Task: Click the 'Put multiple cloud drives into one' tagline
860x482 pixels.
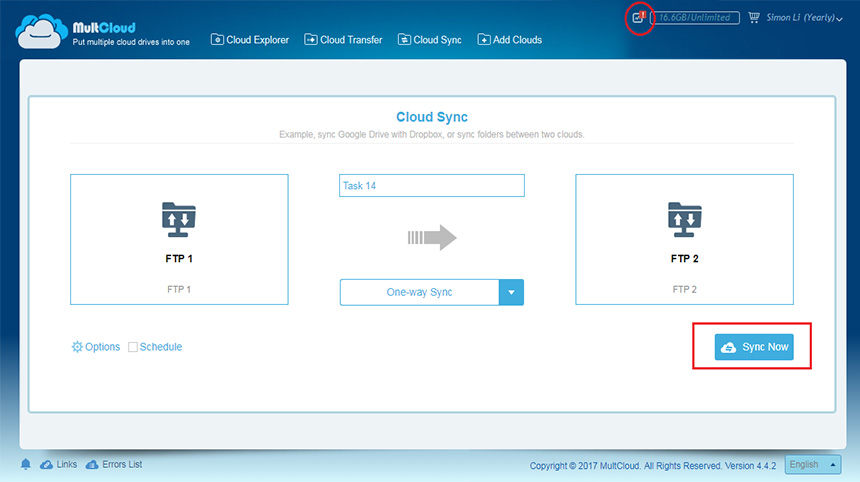Action: pyautogui.click(x=131, y=42)
